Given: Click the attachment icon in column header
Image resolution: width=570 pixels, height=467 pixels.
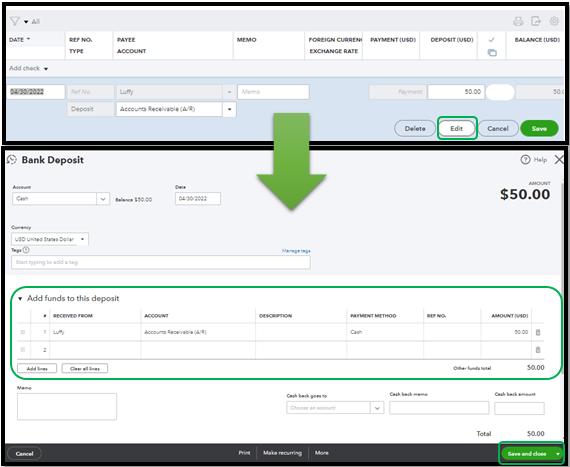Looking at the screenshot, I should [x=492, y=53].
